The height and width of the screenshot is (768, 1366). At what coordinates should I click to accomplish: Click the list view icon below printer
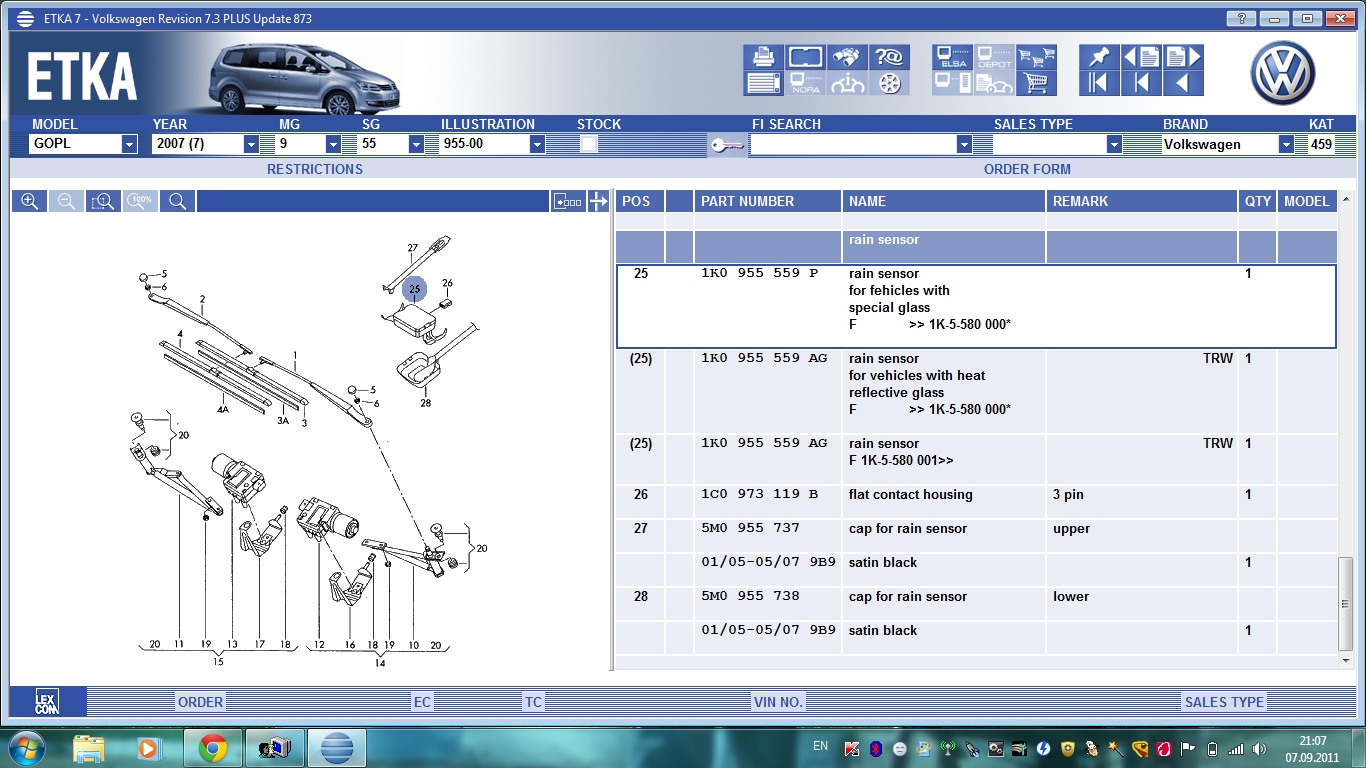[x=763, y=83]
